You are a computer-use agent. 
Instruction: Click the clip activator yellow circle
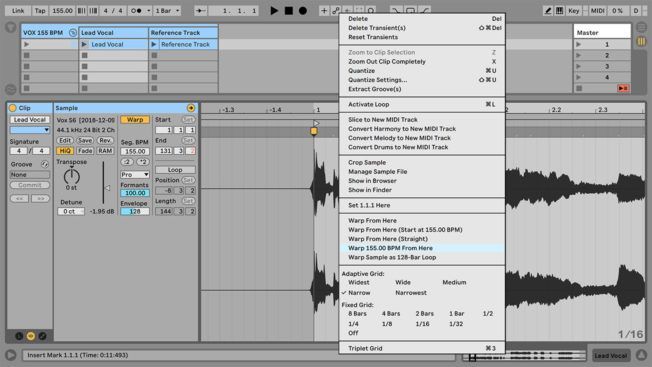tap(12, 108)
